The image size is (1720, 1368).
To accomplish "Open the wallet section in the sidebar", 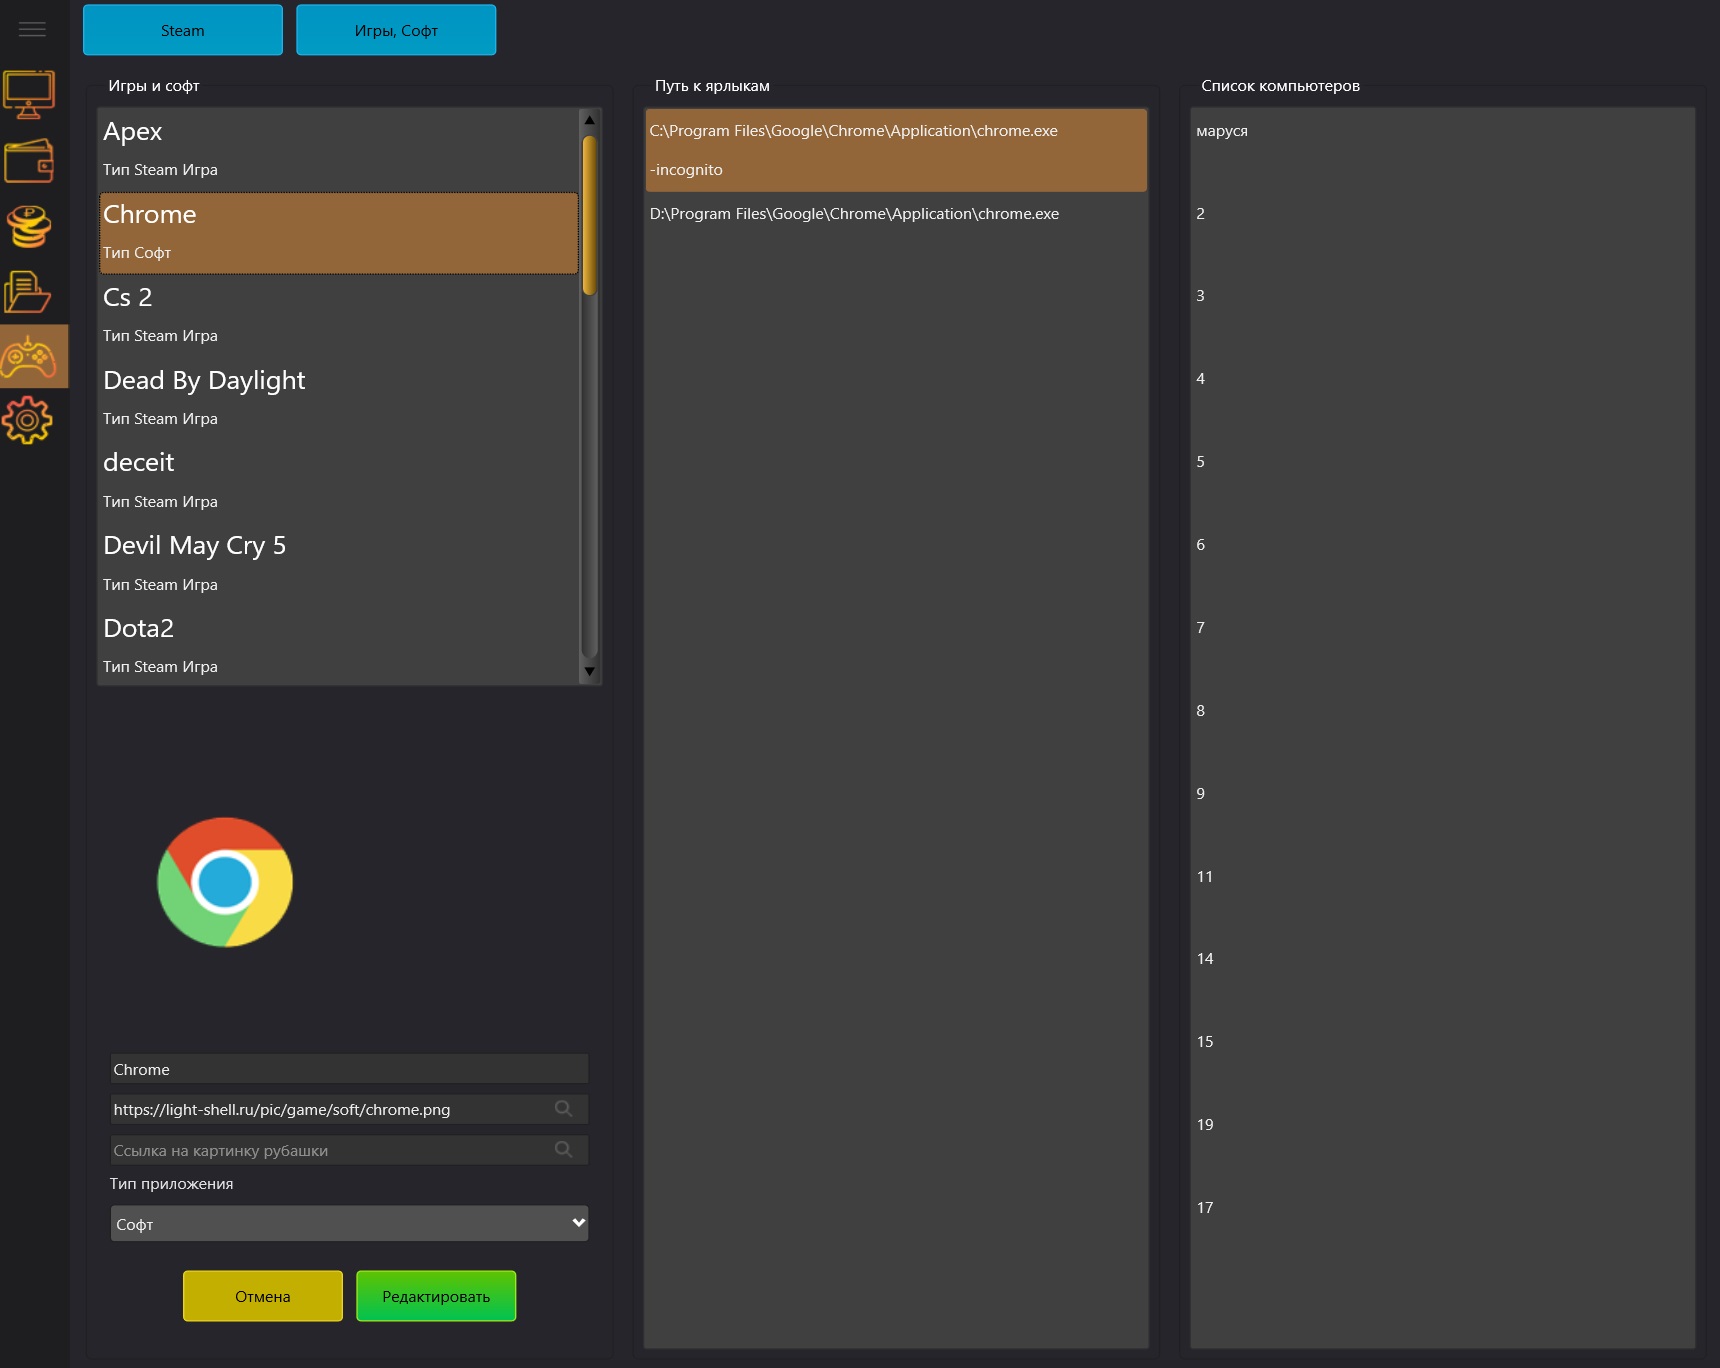I will pyautogui.click(x=29, y=161).
